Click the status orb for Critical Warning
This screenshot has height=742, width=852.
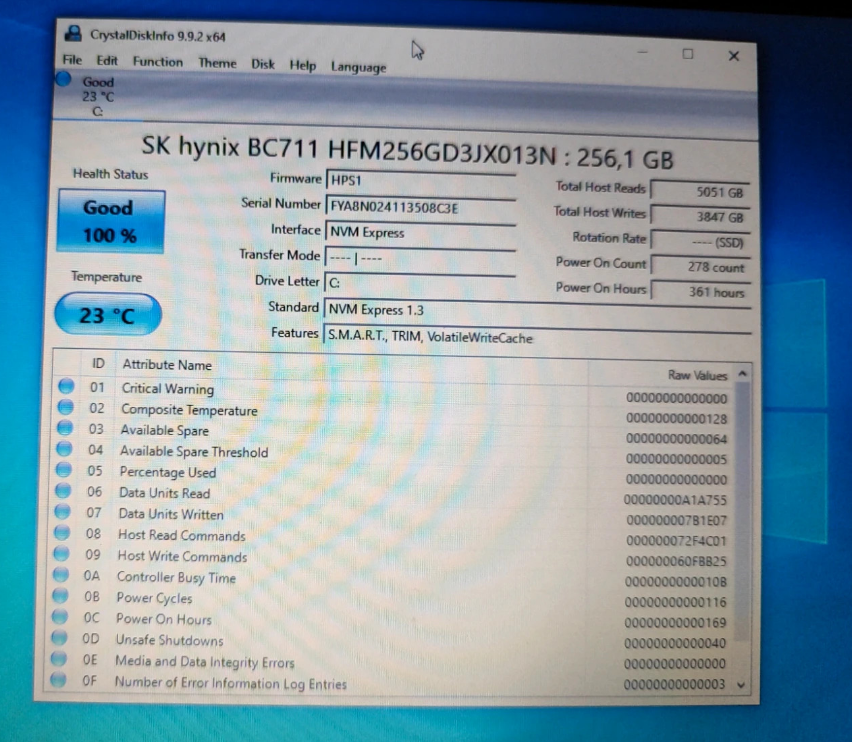[66, 386]
